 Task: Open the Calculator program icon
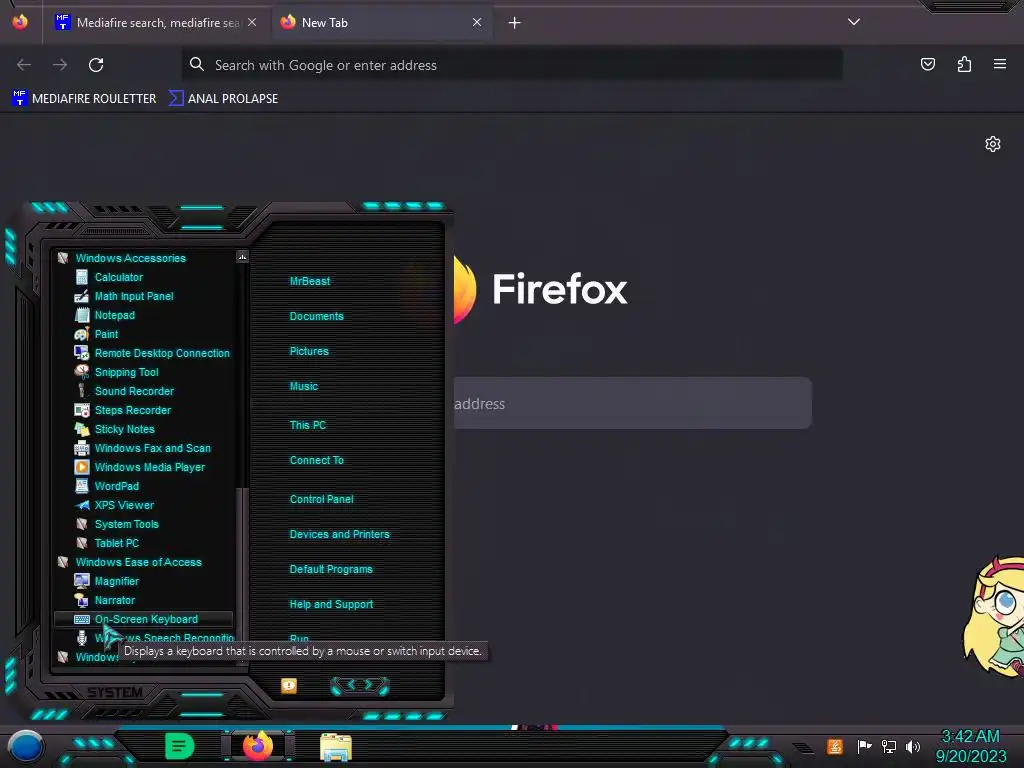coord(82,277)
